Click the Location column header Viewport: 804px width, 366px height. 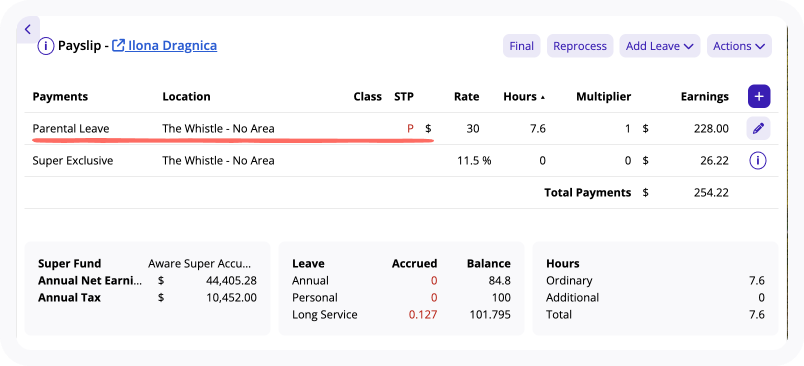pos(186,96)
